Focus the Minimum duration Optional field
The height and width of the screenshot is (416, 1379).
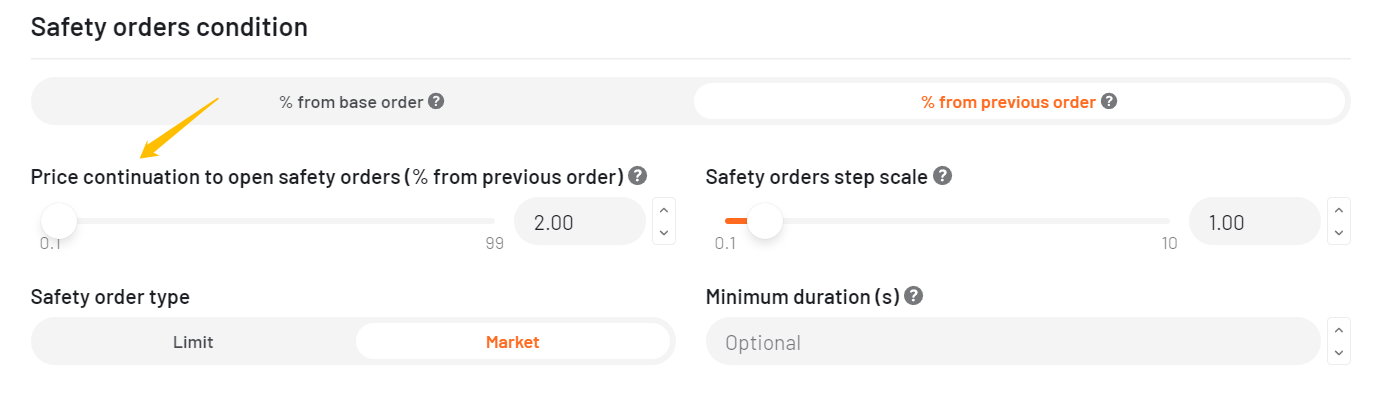[1013, 342]
